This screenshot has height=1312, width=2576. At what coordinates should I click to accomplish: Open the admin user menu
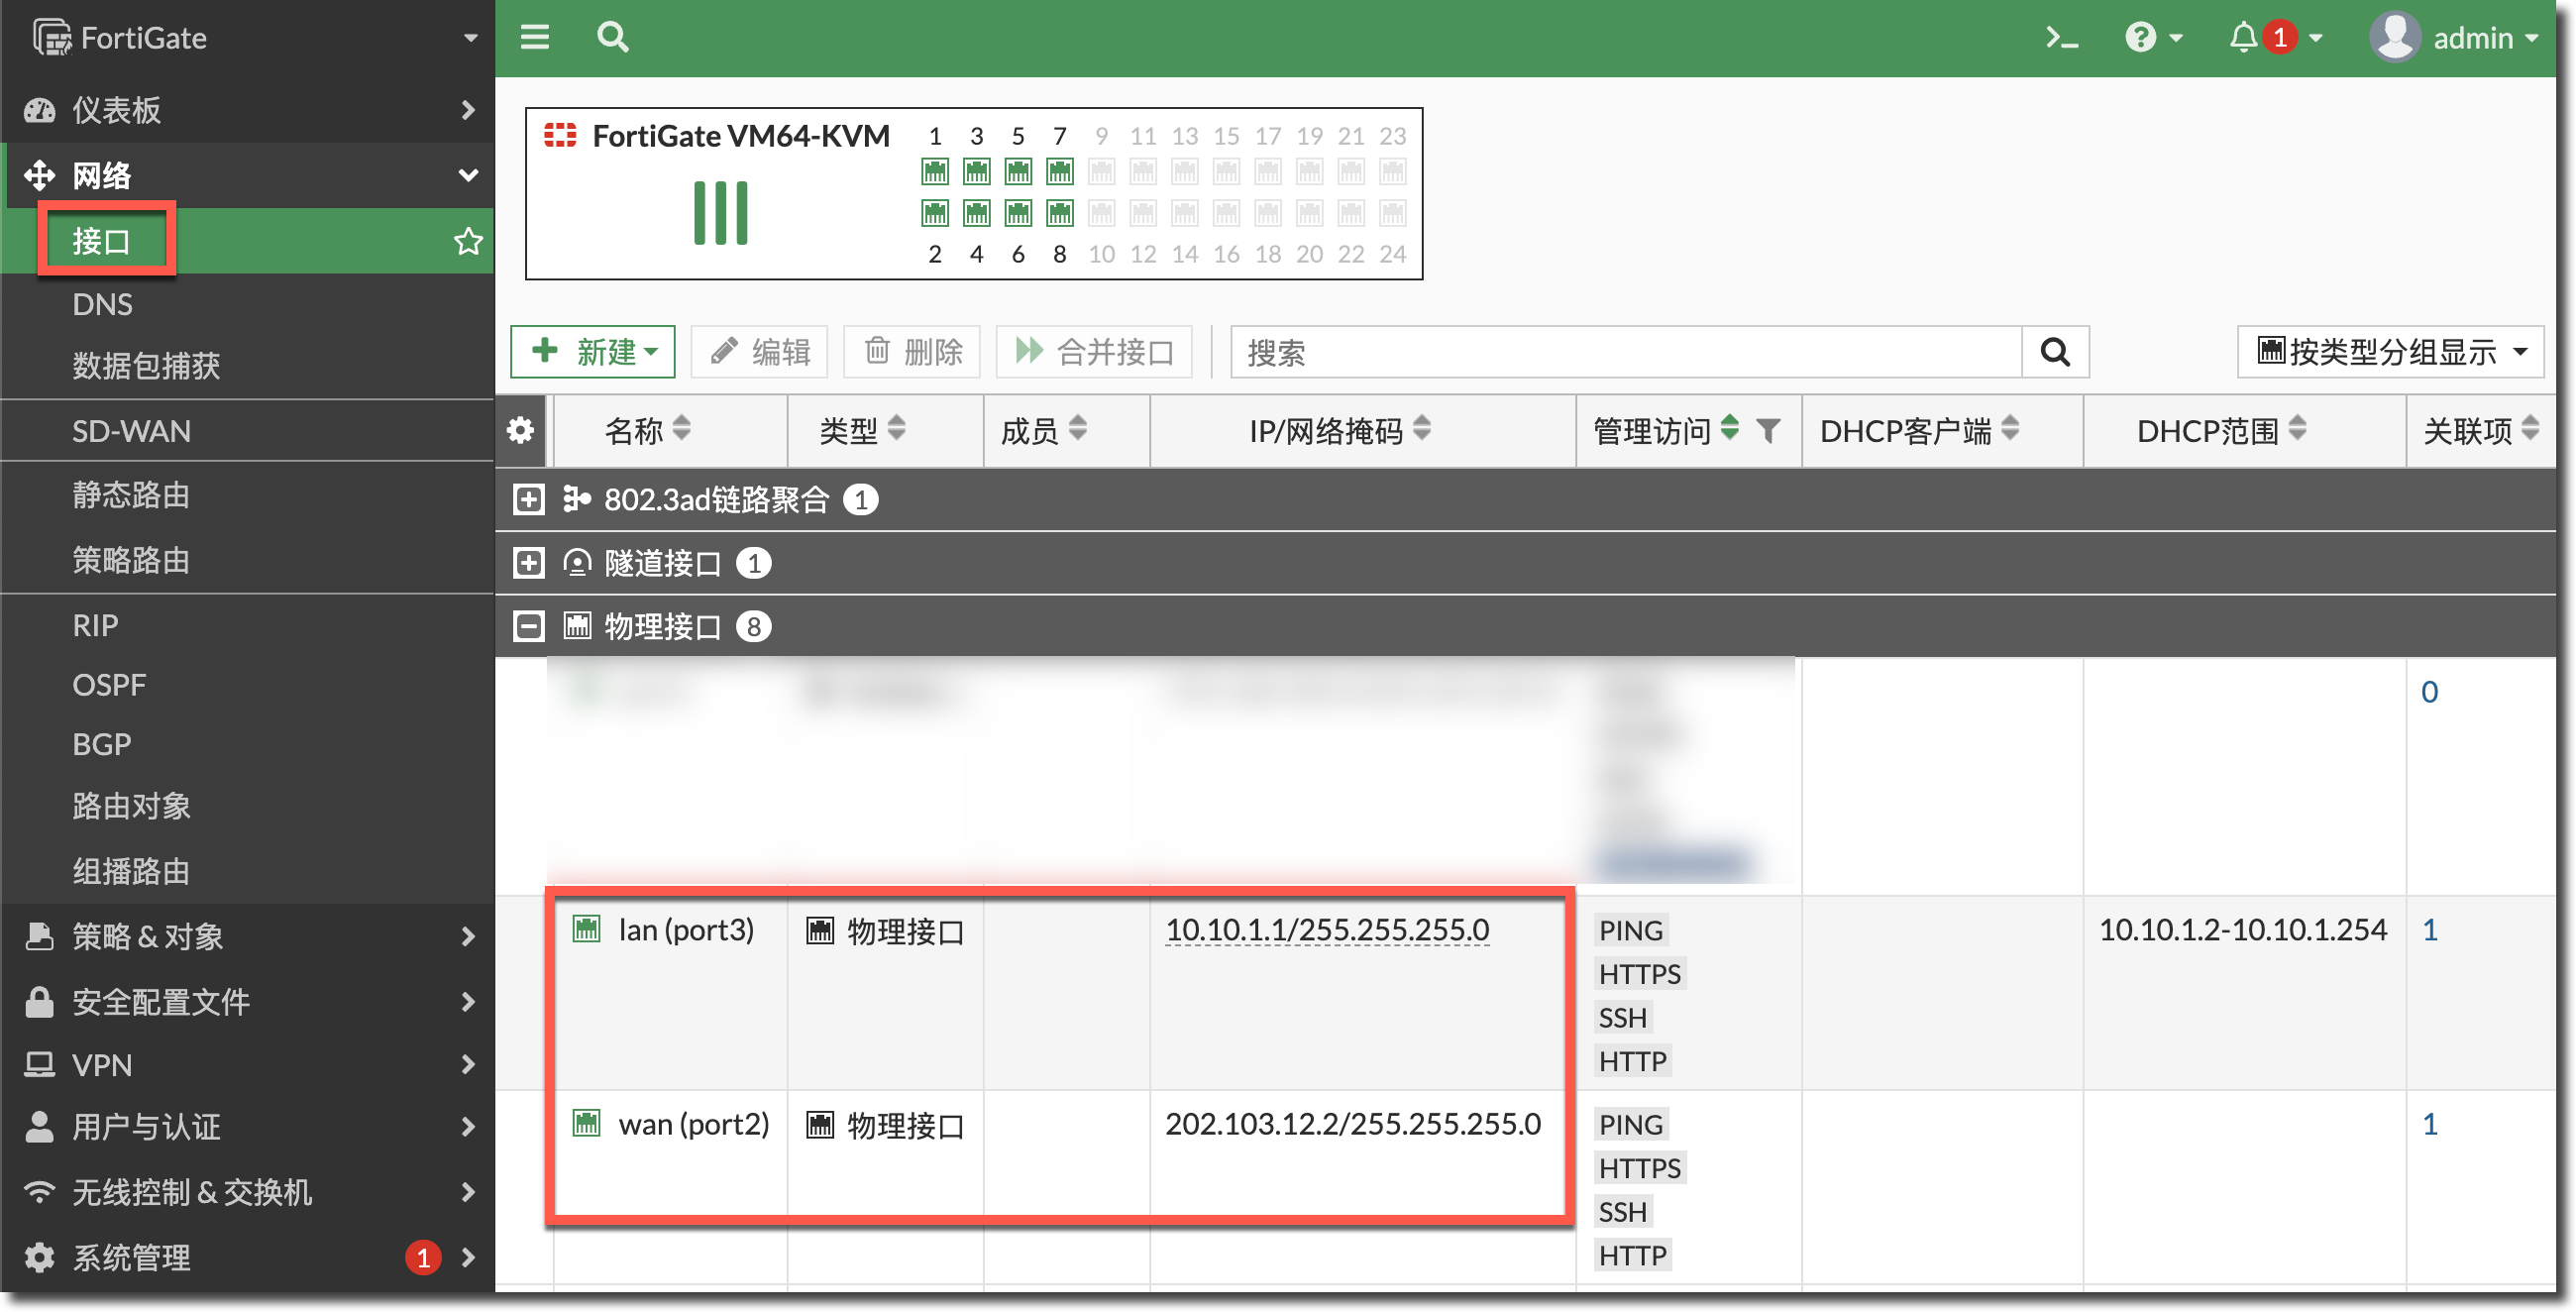pos(2455,38)
